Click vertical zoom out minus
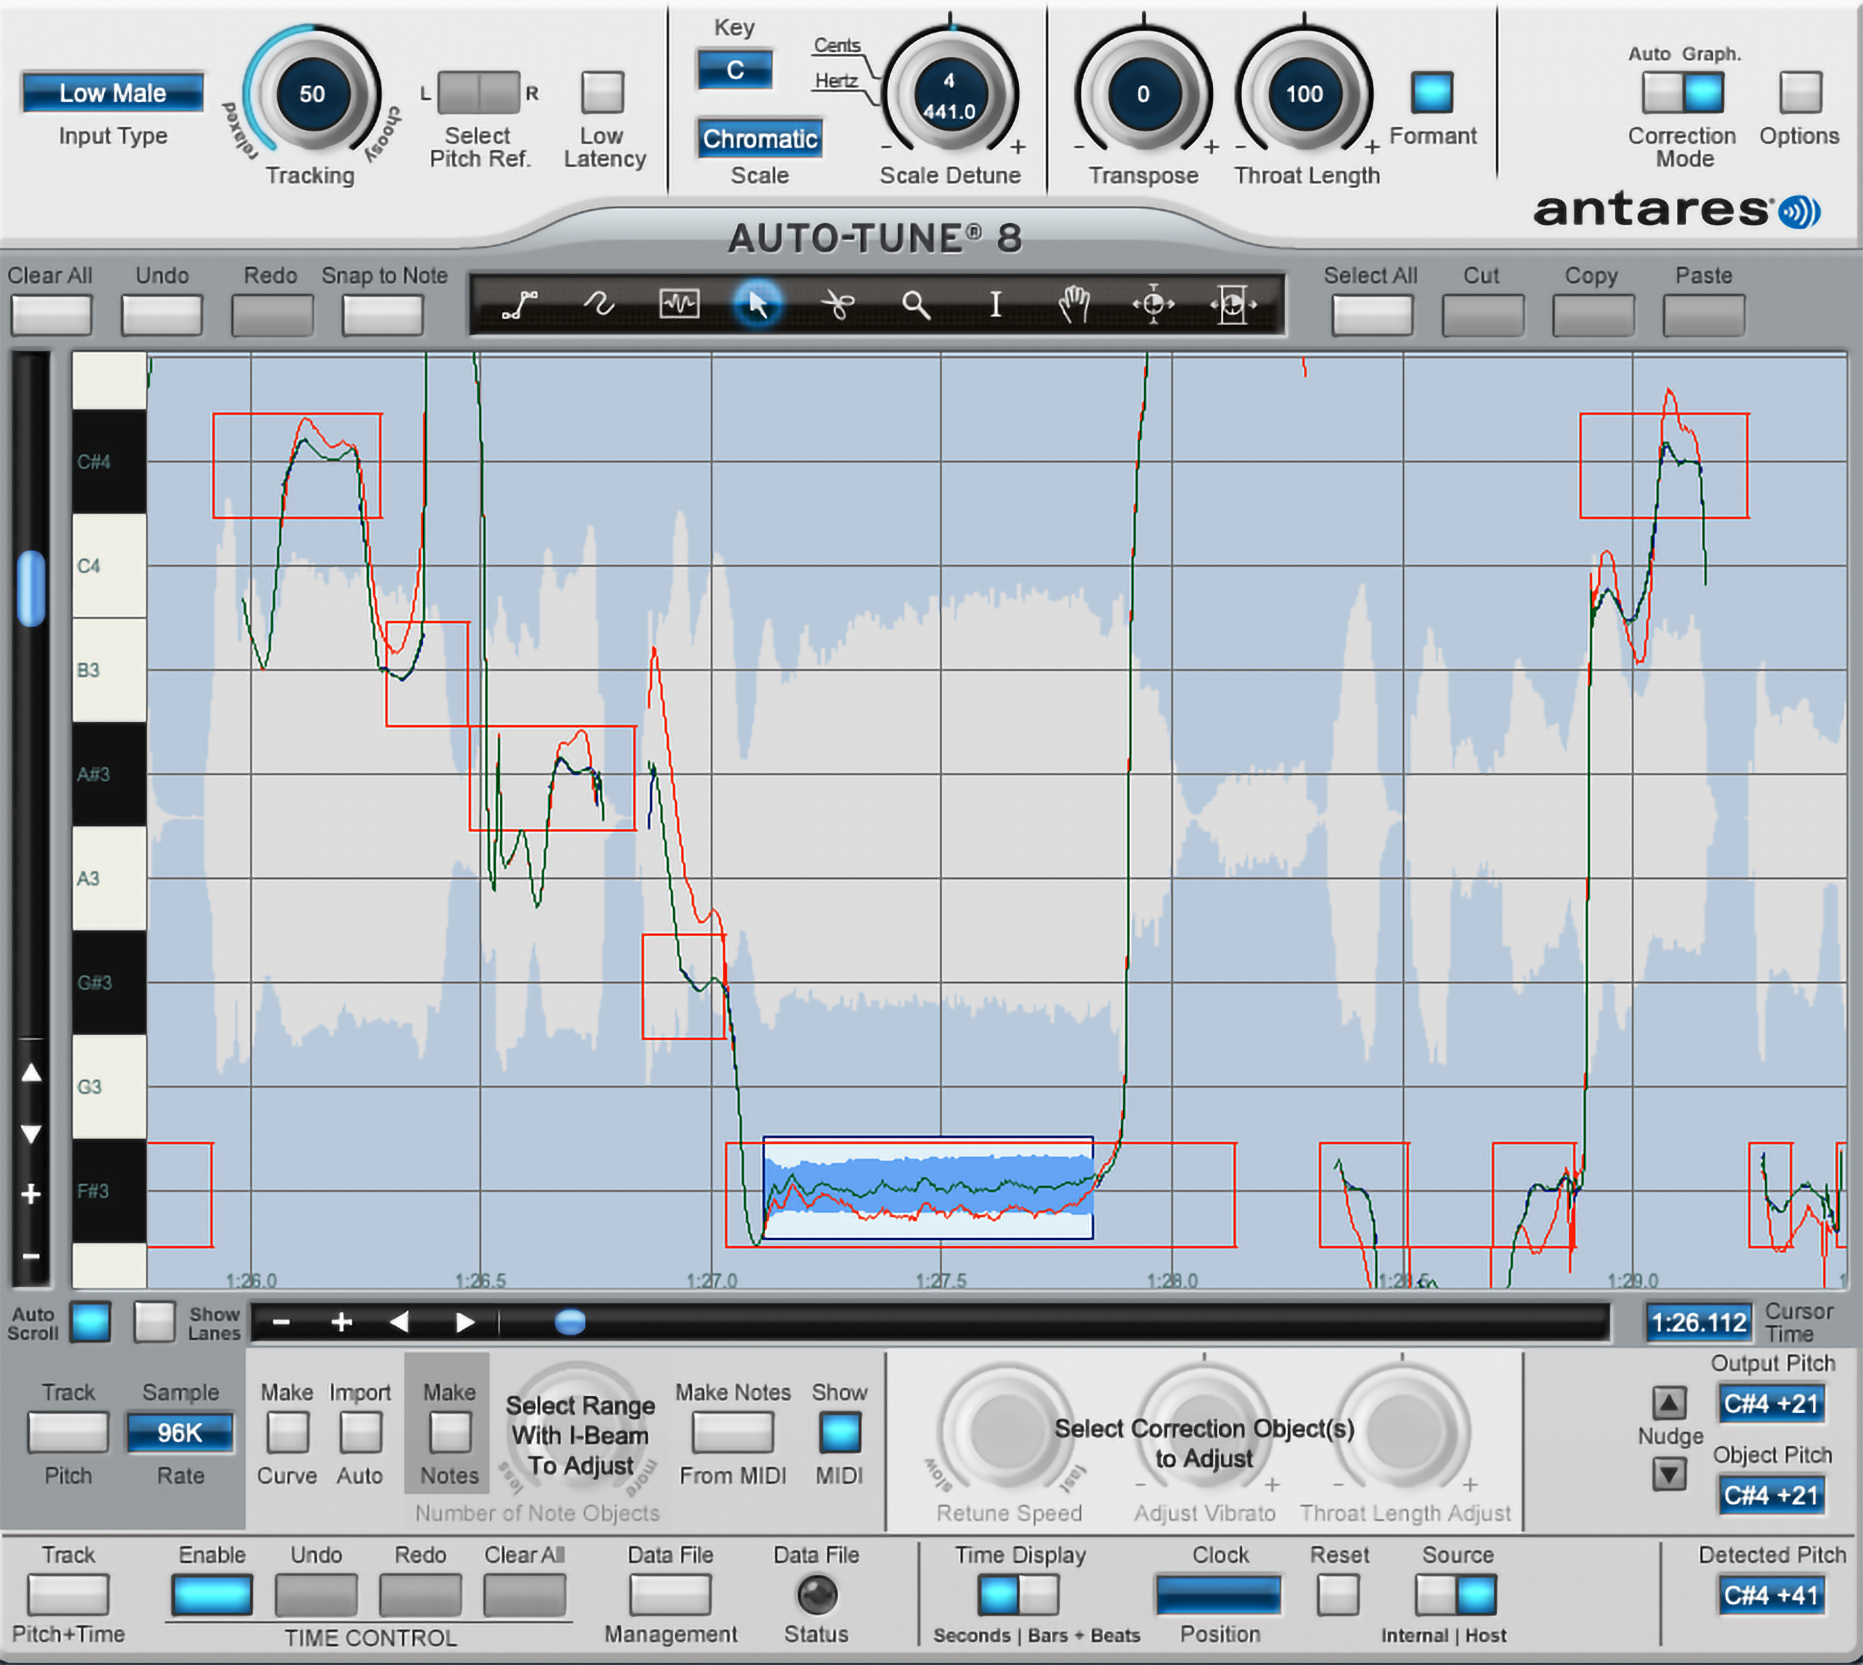The width and height of the screenshot is (1863, 1665). pyautogui.click(x=31, y=1256)
